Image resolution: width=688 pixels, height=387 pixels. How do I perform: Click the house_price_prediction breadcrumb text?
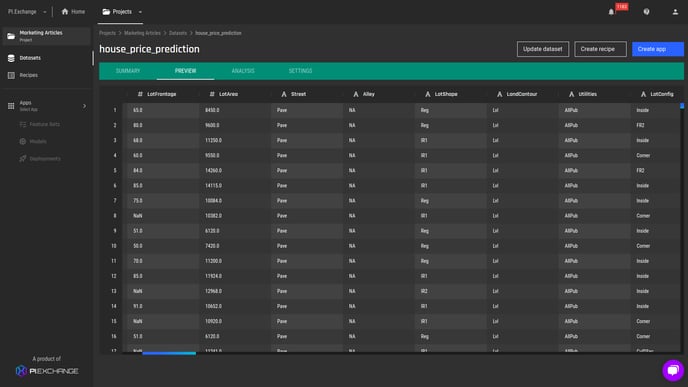[x=218, y=33]
